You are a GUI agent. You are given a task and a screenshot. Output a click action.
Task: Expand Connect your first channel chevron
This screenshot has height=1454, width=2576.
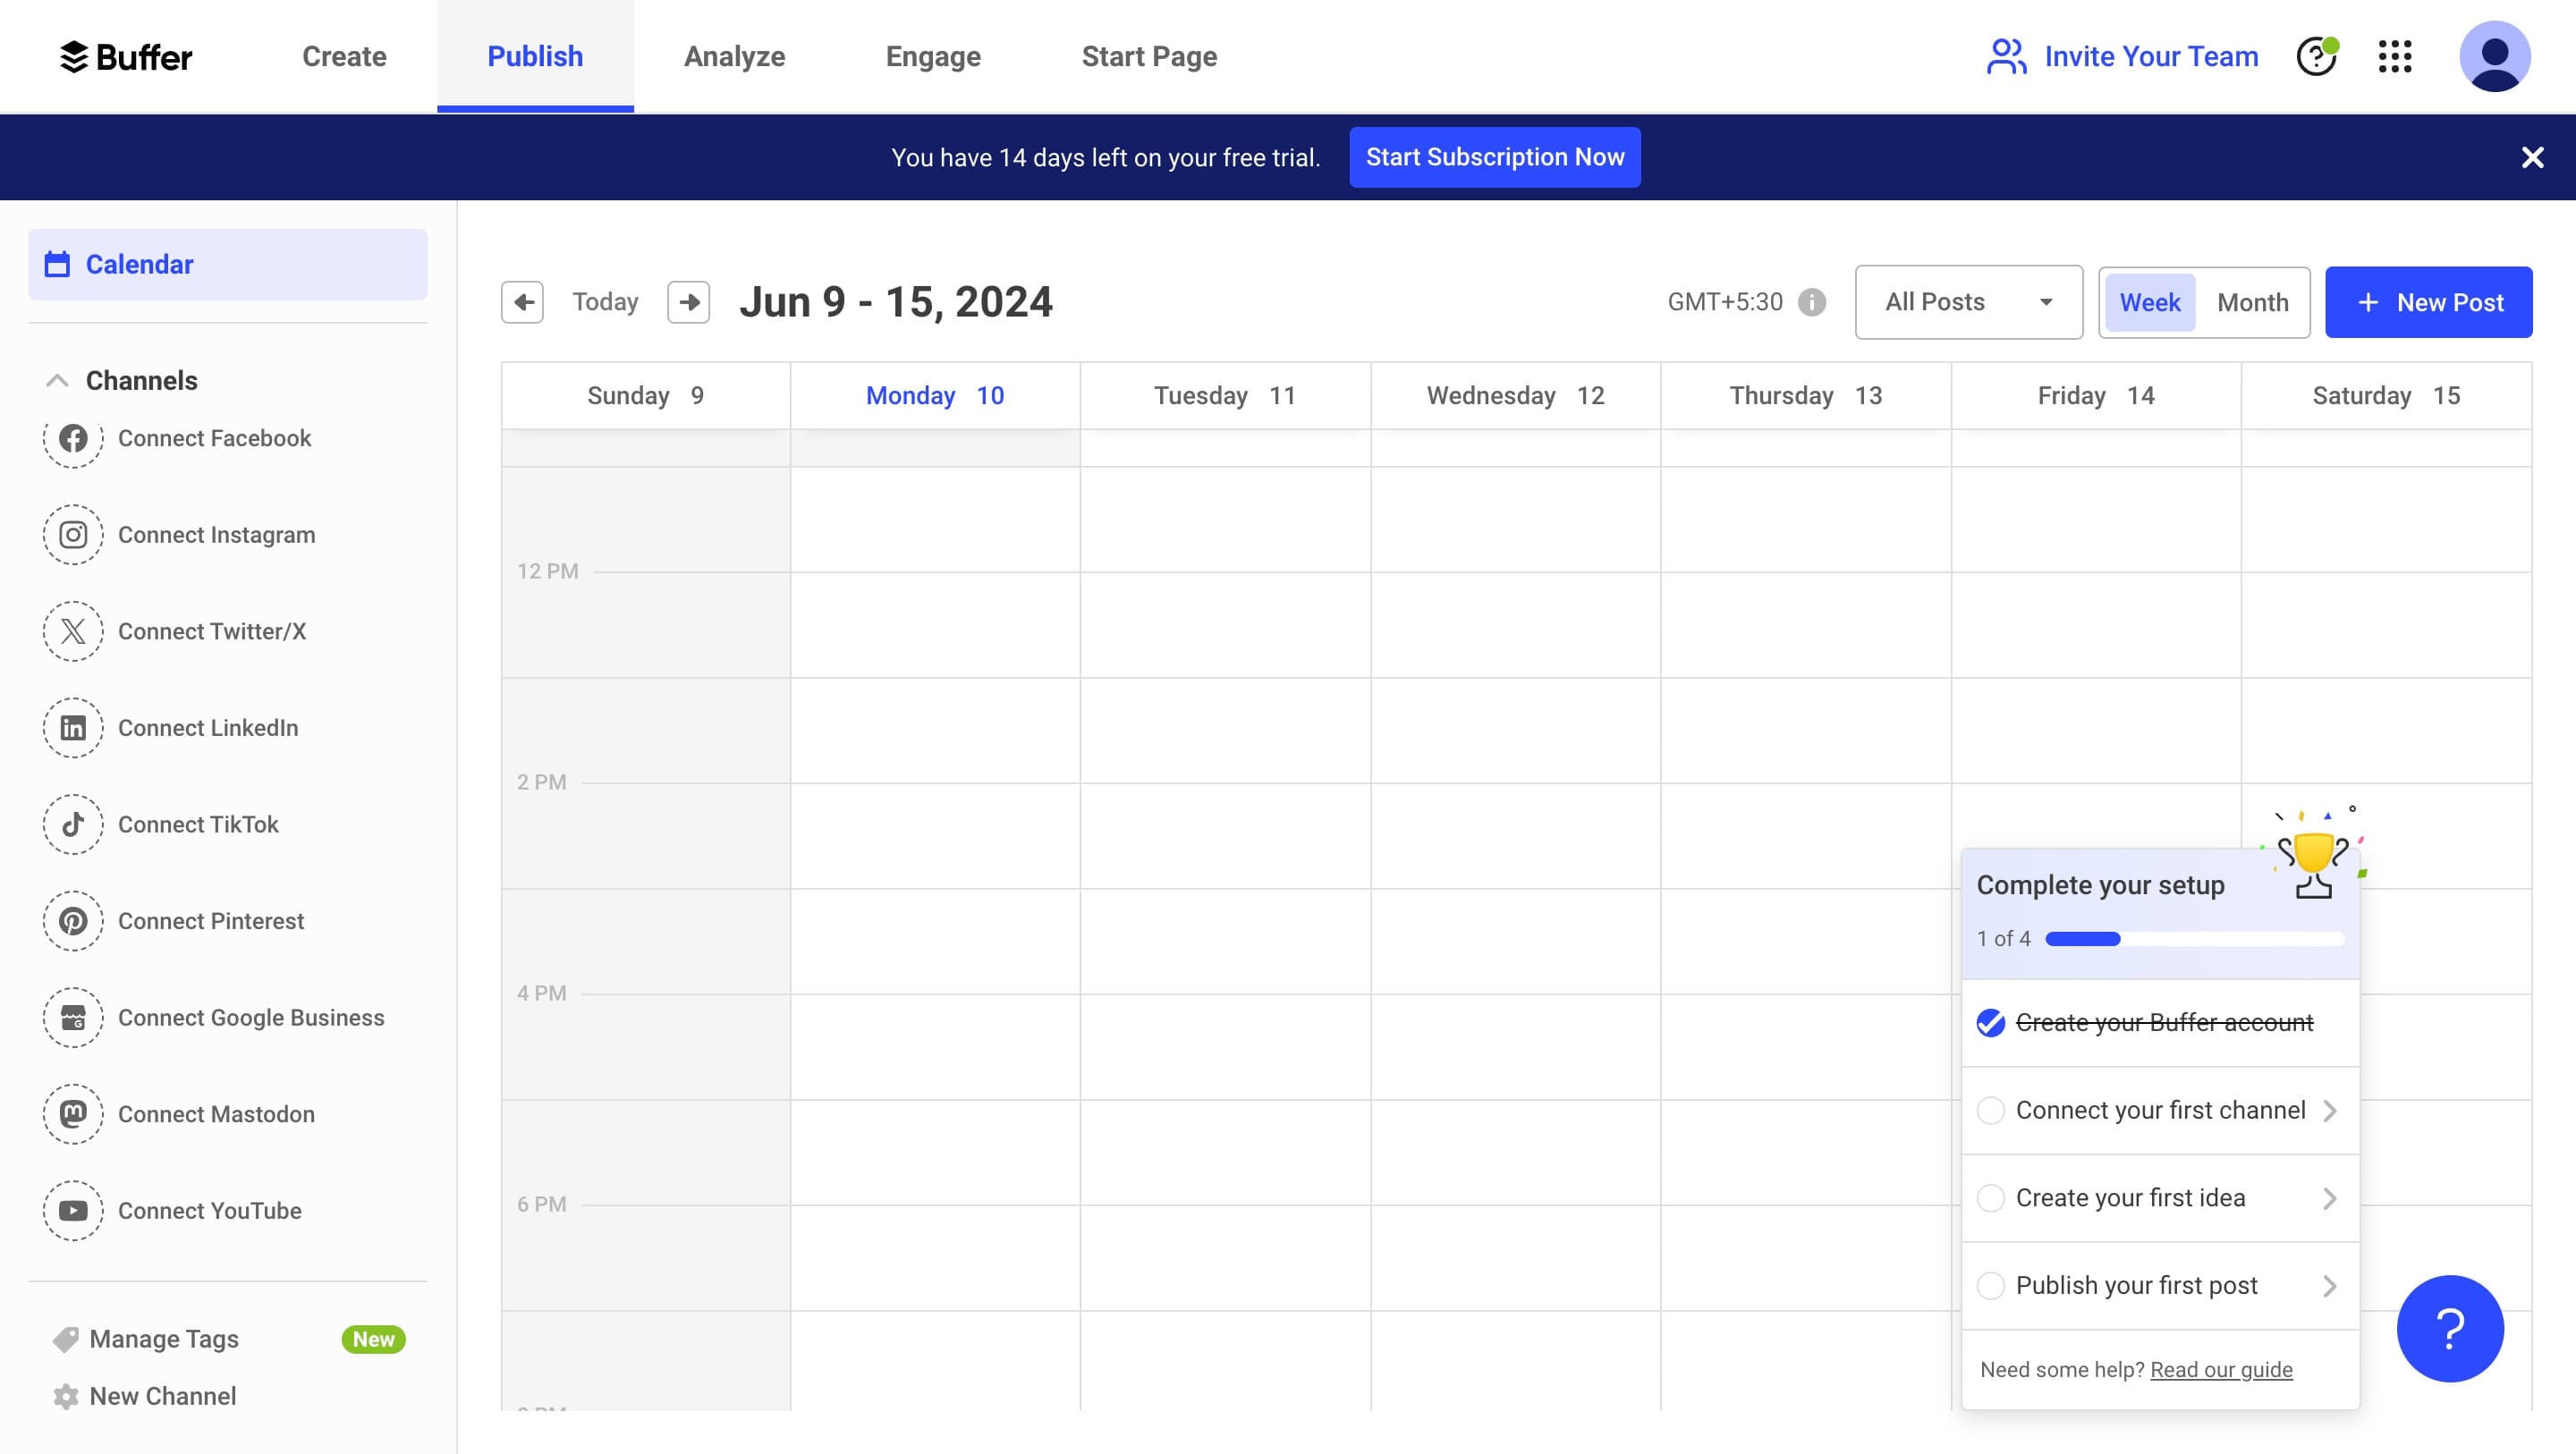(2329, 1111)
